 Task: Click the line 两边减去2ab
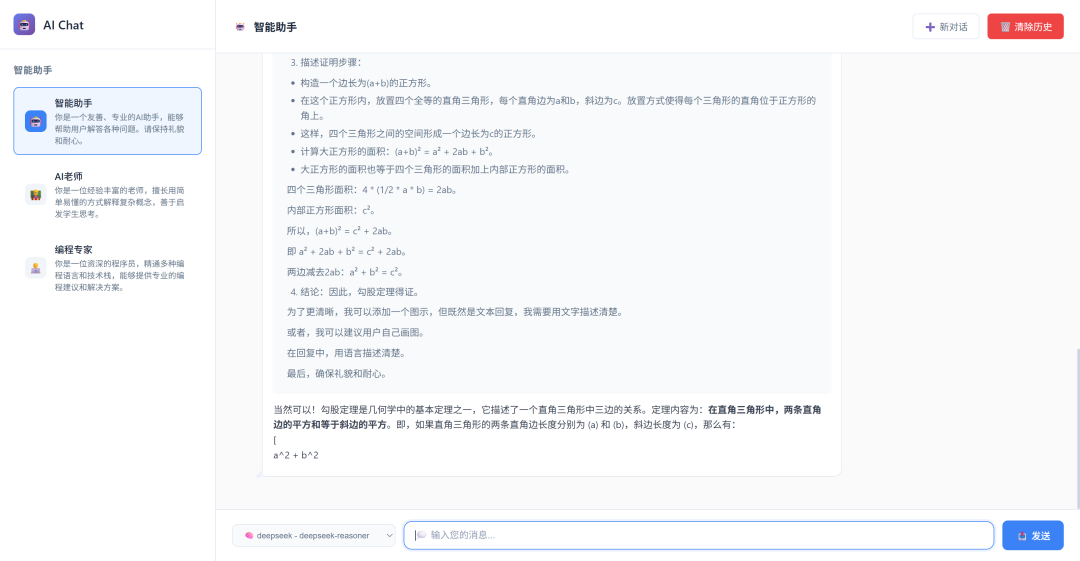click(x=345, y=272)
